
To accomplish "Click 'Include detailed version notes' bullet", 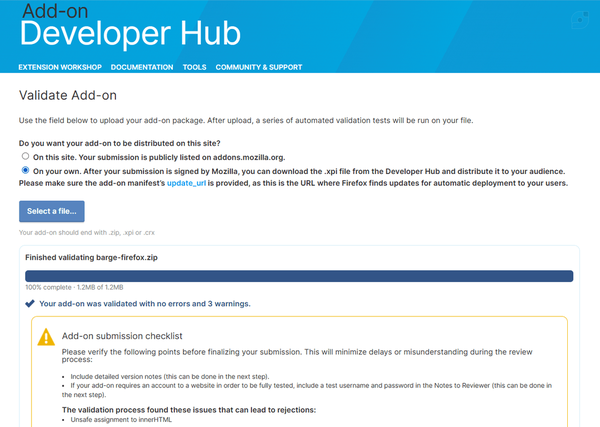I will click(x=170, y=376).
